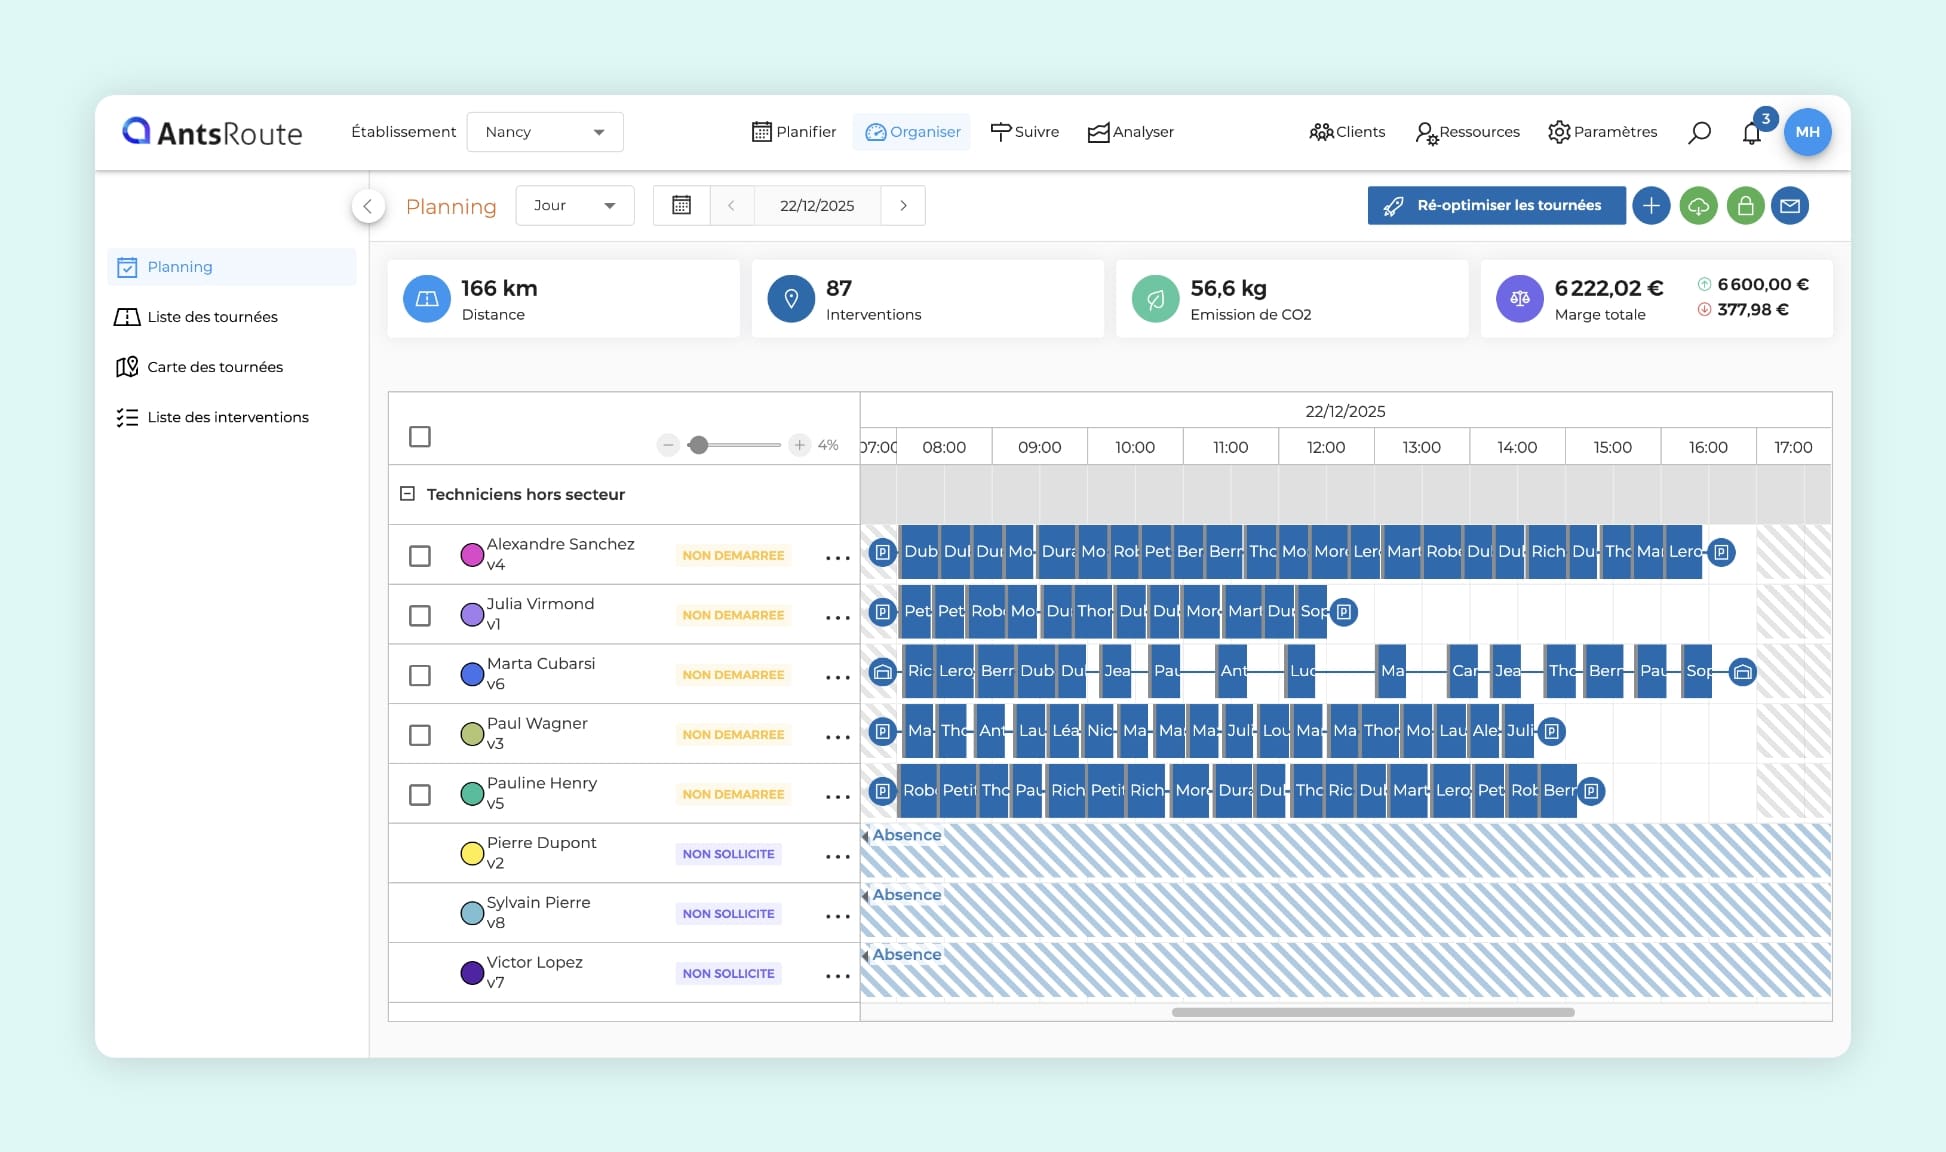The image size is (1946, 1152).
Task: Collapse the Techniciens hors secteur group
Action: pos(407,494)
